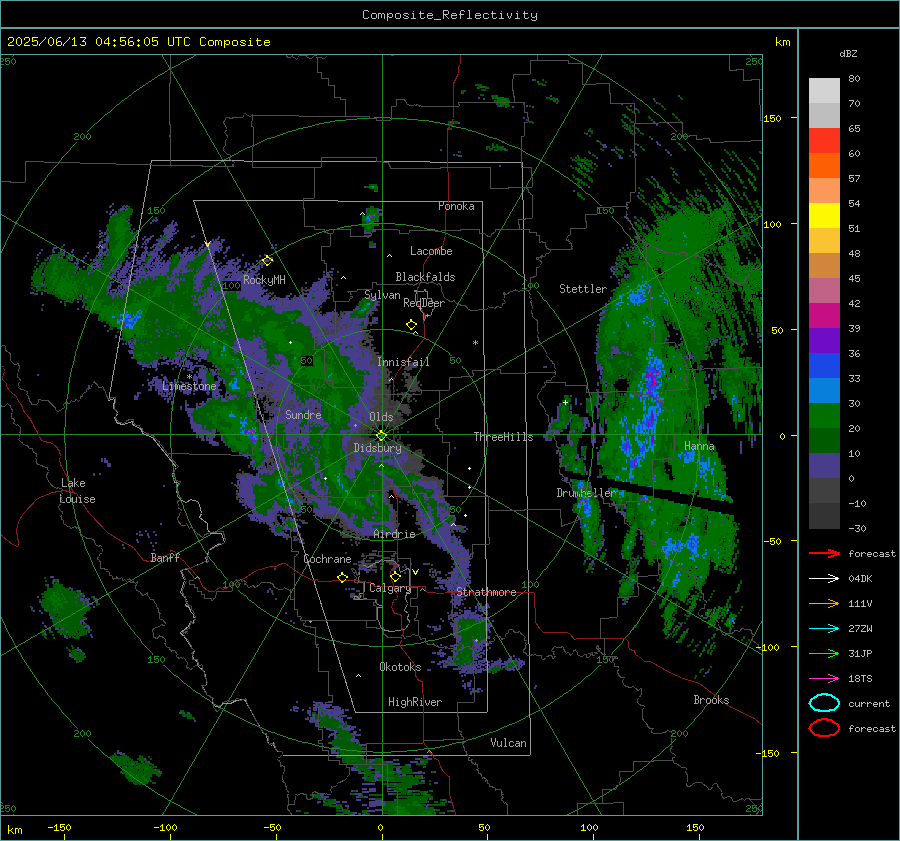This screenshot has height=841, width=900.
Task: Click the Strathmore city label
Action: pos(486,592)
